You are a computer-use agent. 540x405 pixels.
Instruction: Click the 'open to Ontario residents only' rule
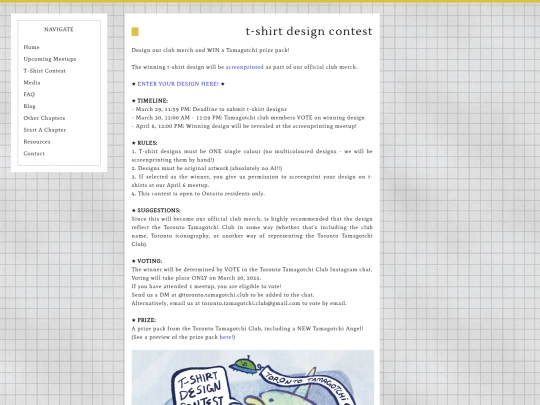click(198, 194)
